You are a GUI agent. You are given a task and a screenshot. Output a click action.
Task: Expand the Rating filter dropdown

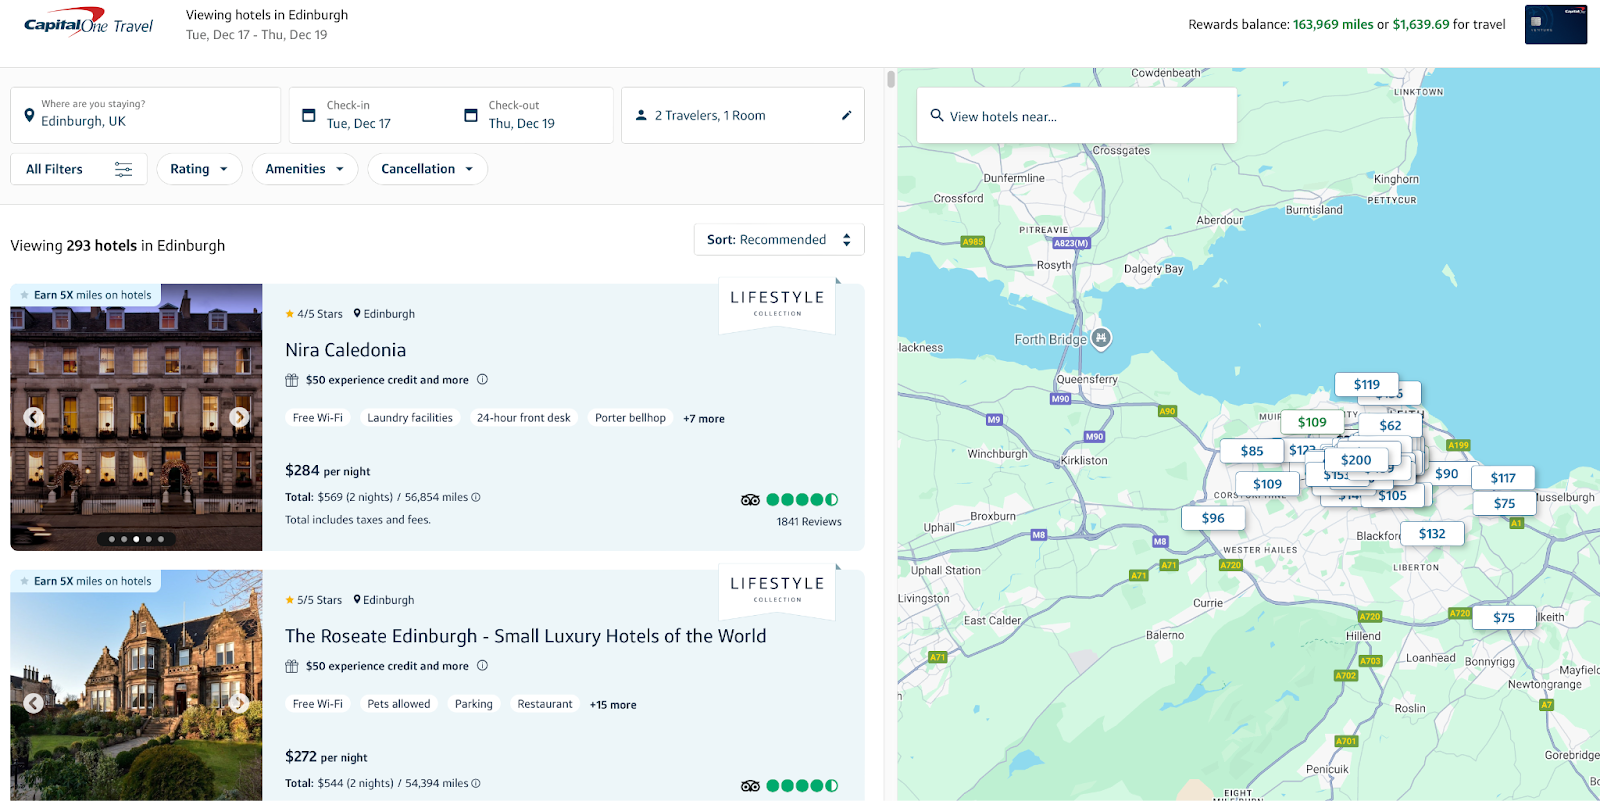199,169
